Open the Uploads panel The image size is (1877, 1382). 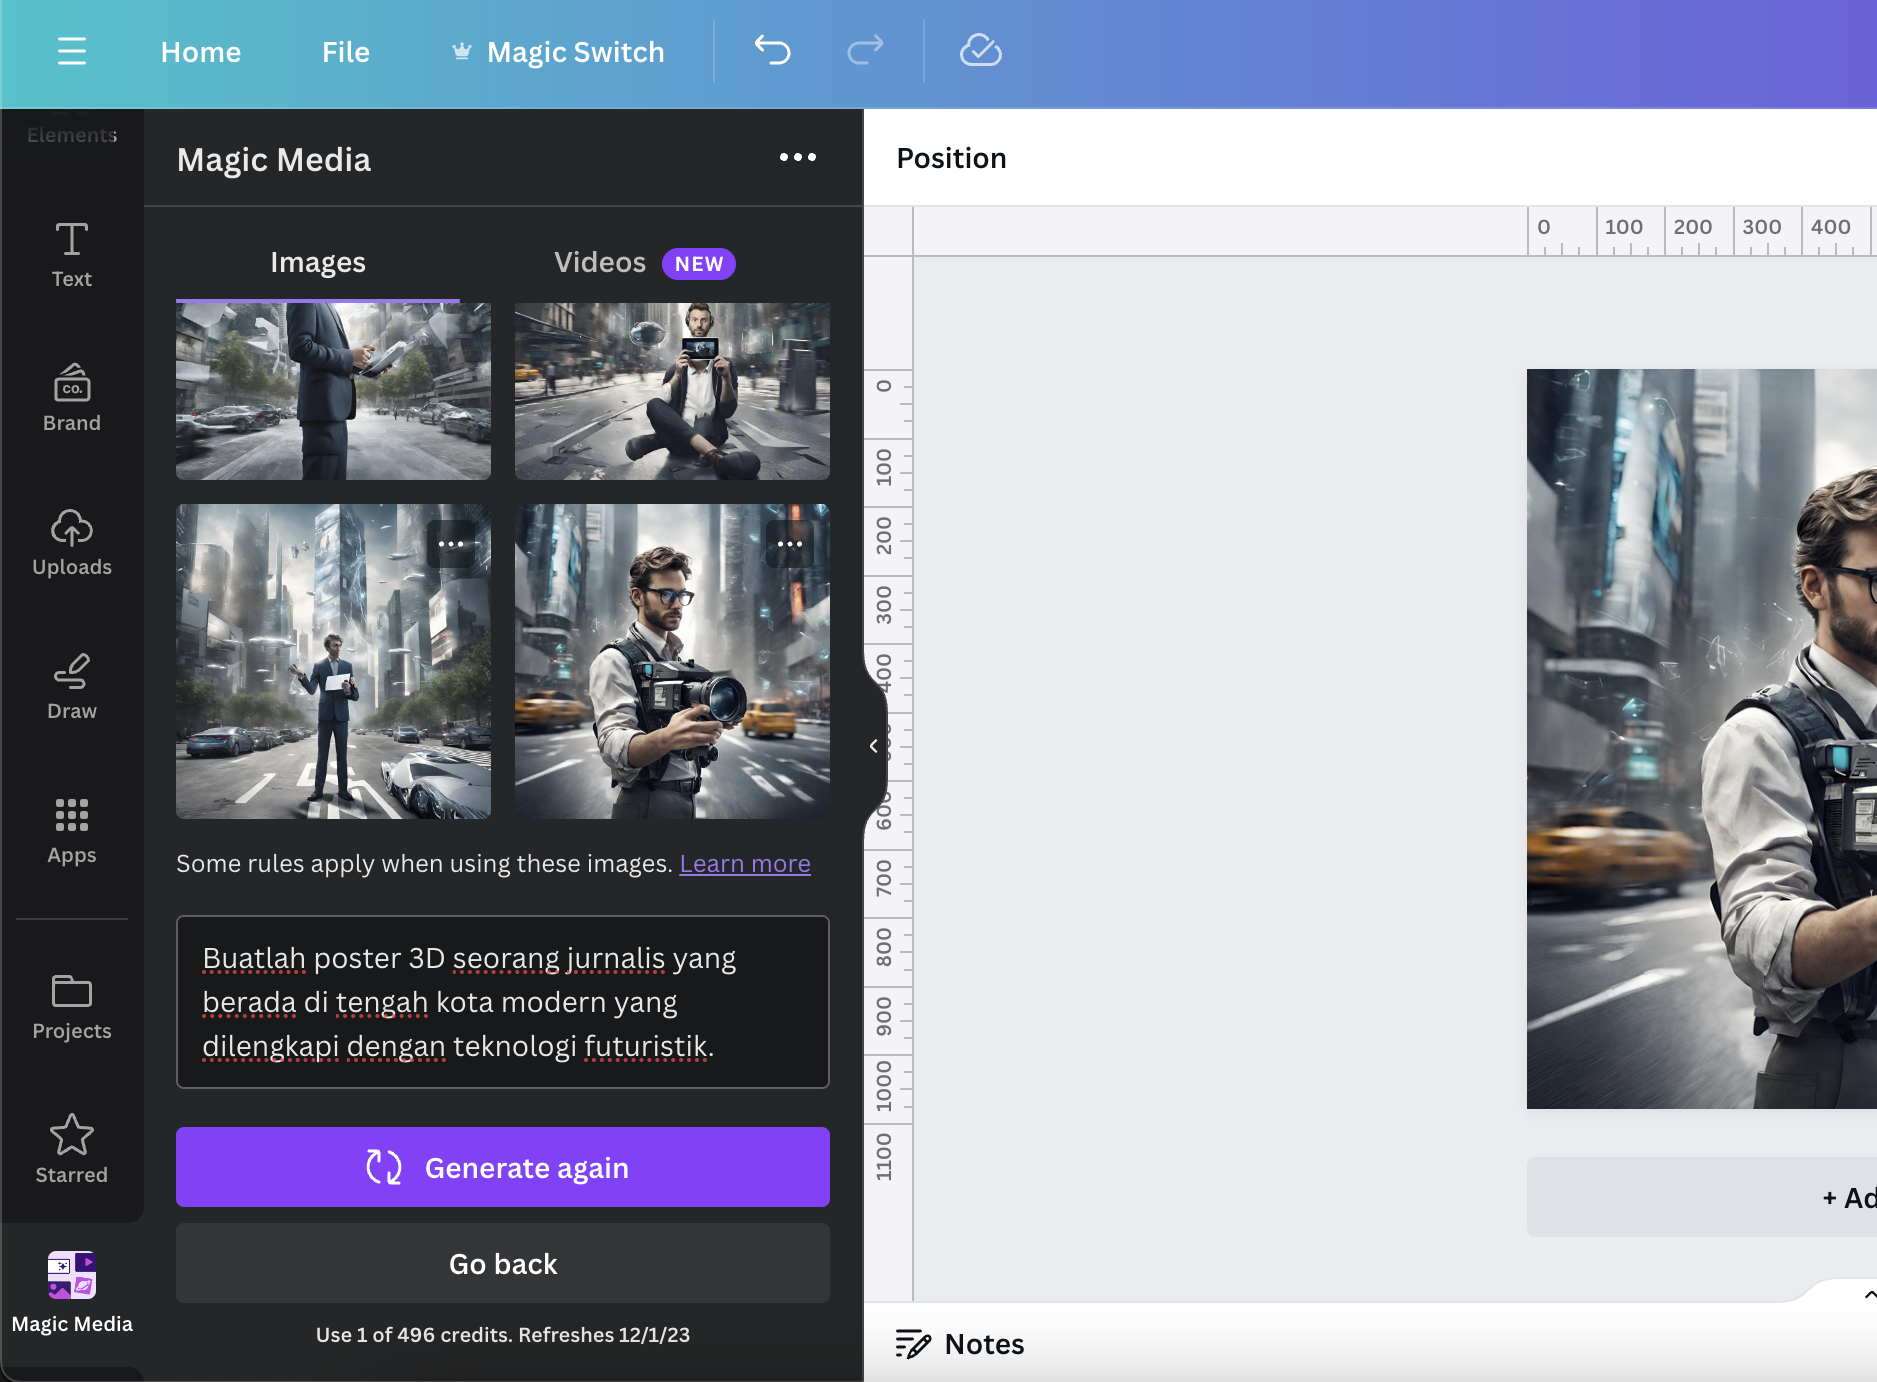point(72,542)
